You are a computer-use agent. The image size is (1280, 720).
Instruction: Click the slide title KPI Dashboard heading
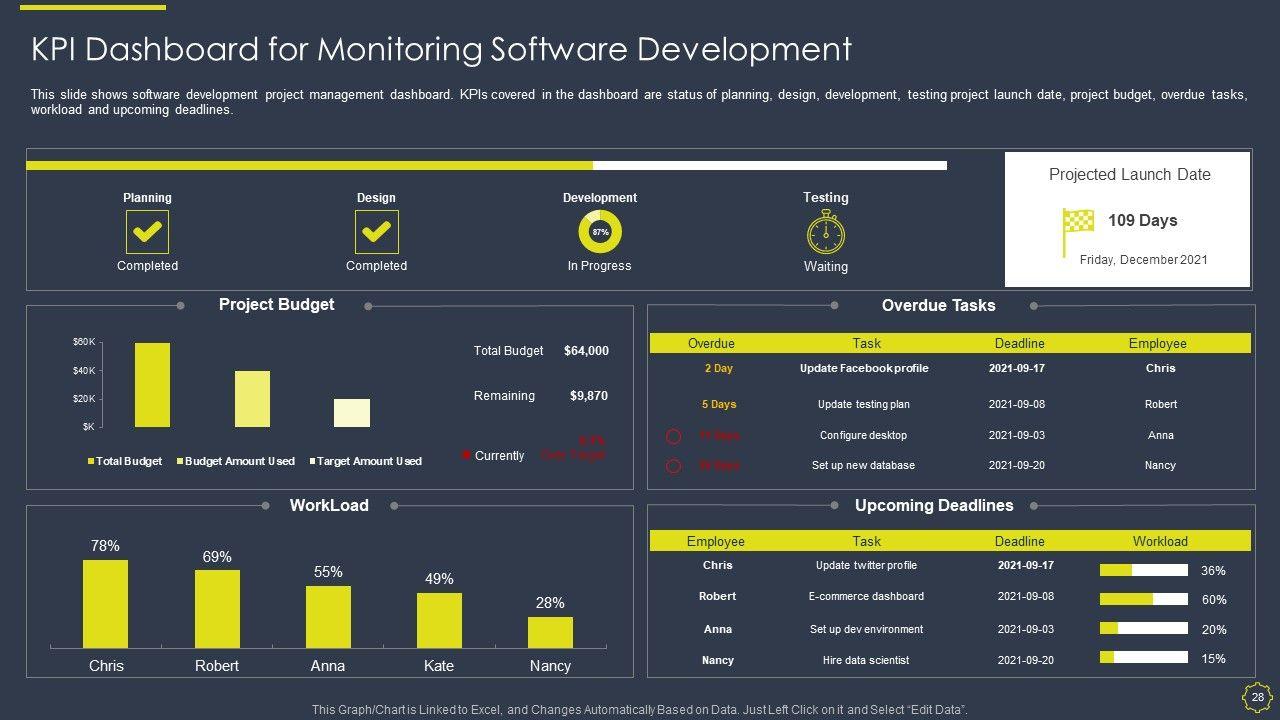tap(441, 49)
